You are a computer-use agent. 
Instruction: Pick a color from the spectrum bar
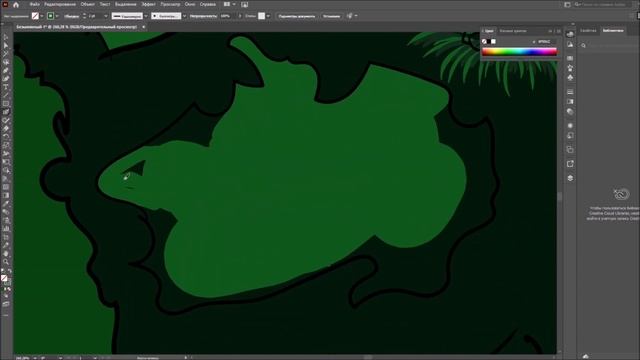519,52
